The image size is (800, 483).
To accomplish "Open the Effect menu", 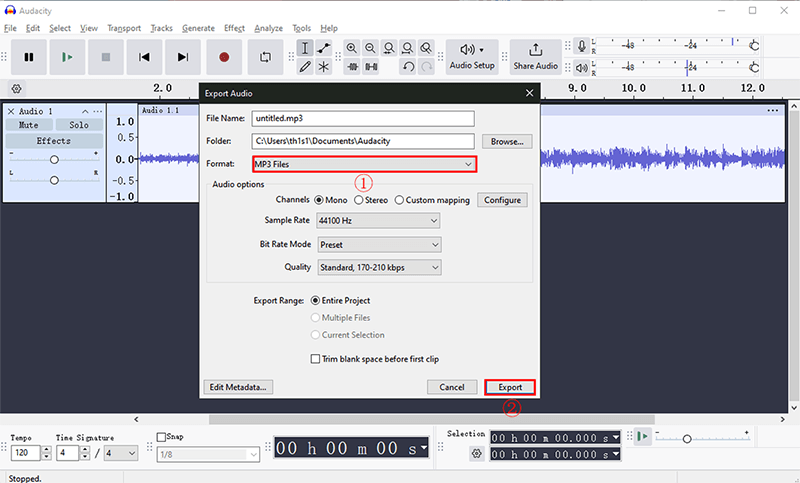I will coord(234,28).
